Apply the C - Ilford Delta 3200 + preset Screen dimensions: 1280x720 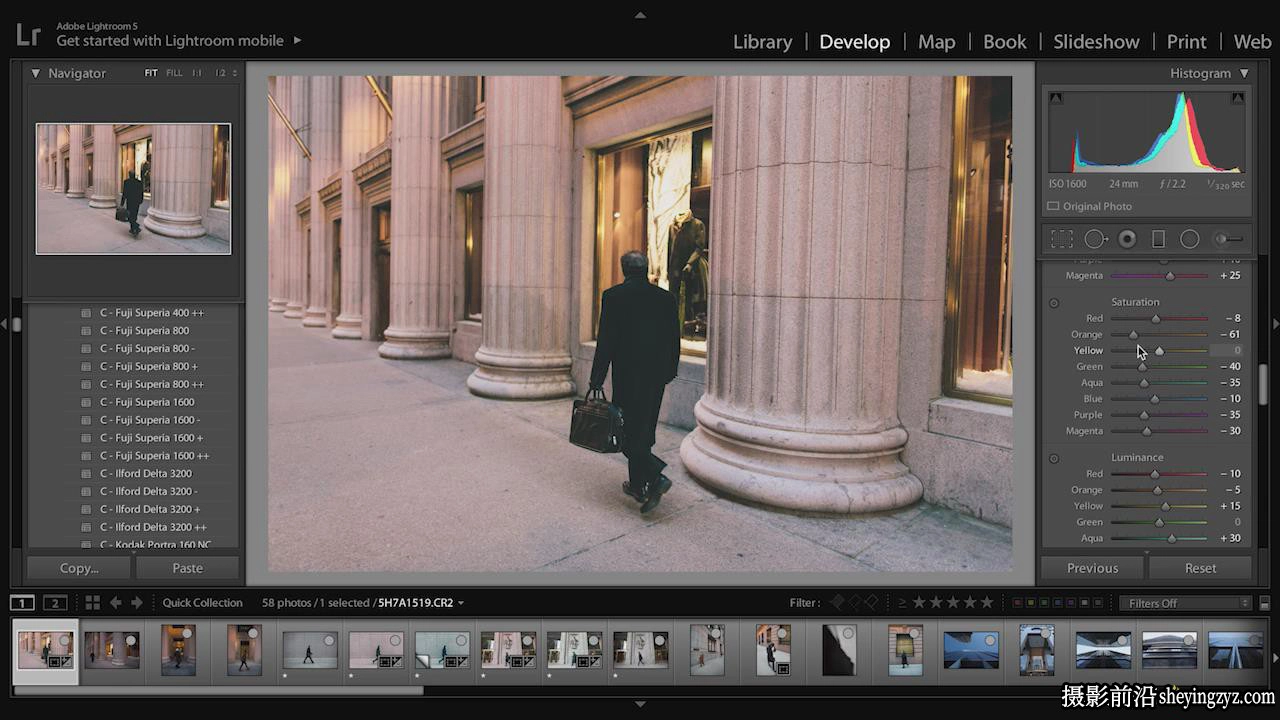point(150,509)
